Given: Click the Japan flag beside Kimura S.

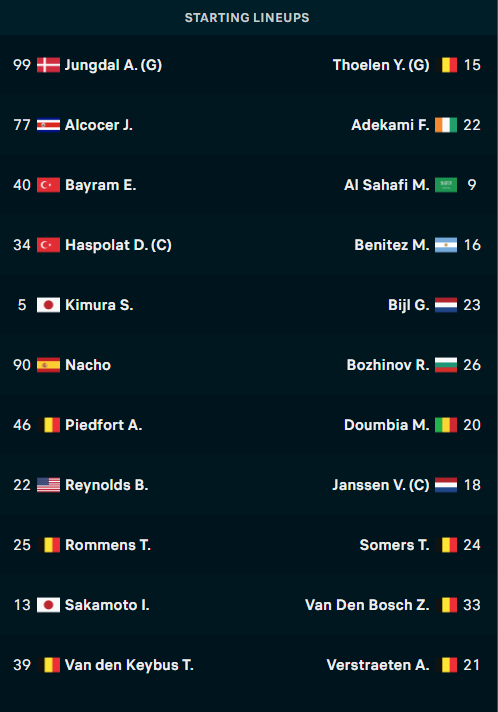Looking at the screenshot, I should coord(48,305).
